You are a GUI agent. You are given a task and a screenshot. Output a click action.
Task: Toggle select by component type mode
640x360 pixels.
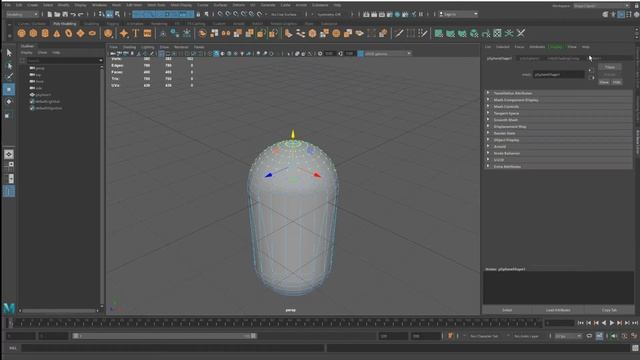coord(118,14)
